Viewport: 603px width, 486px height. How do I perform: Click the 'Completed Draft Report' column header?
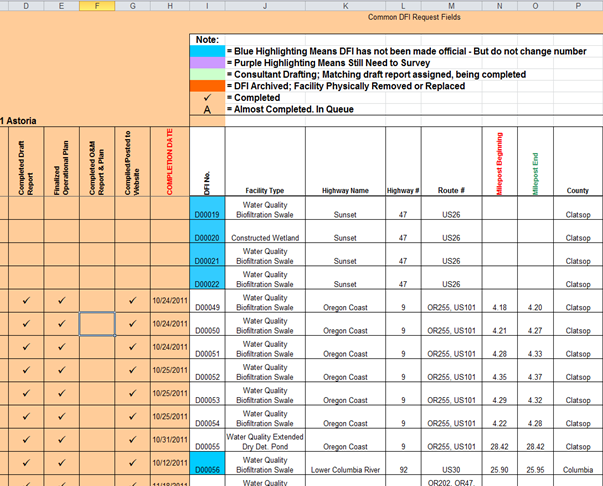pyautogui.click(x=26, y=161)
